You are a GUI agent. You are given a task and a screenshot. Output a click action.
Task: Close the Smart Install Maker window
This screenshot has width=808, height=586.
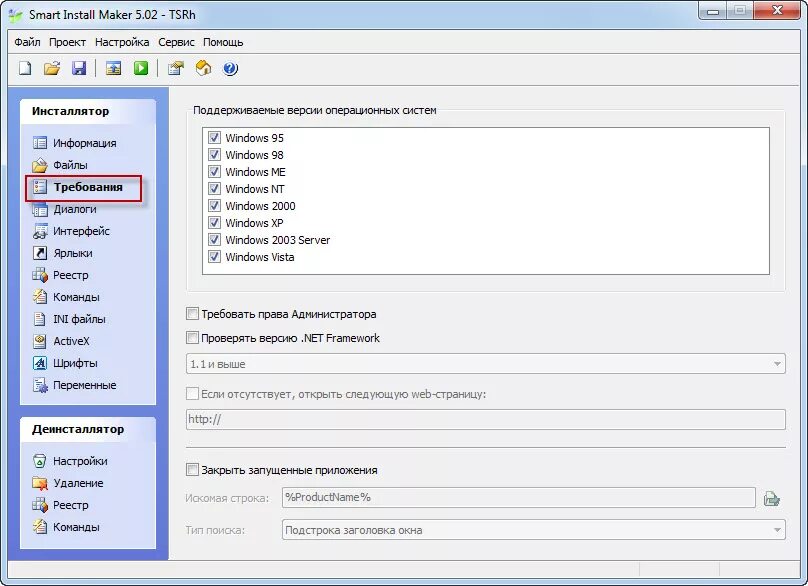coord(778,11)
